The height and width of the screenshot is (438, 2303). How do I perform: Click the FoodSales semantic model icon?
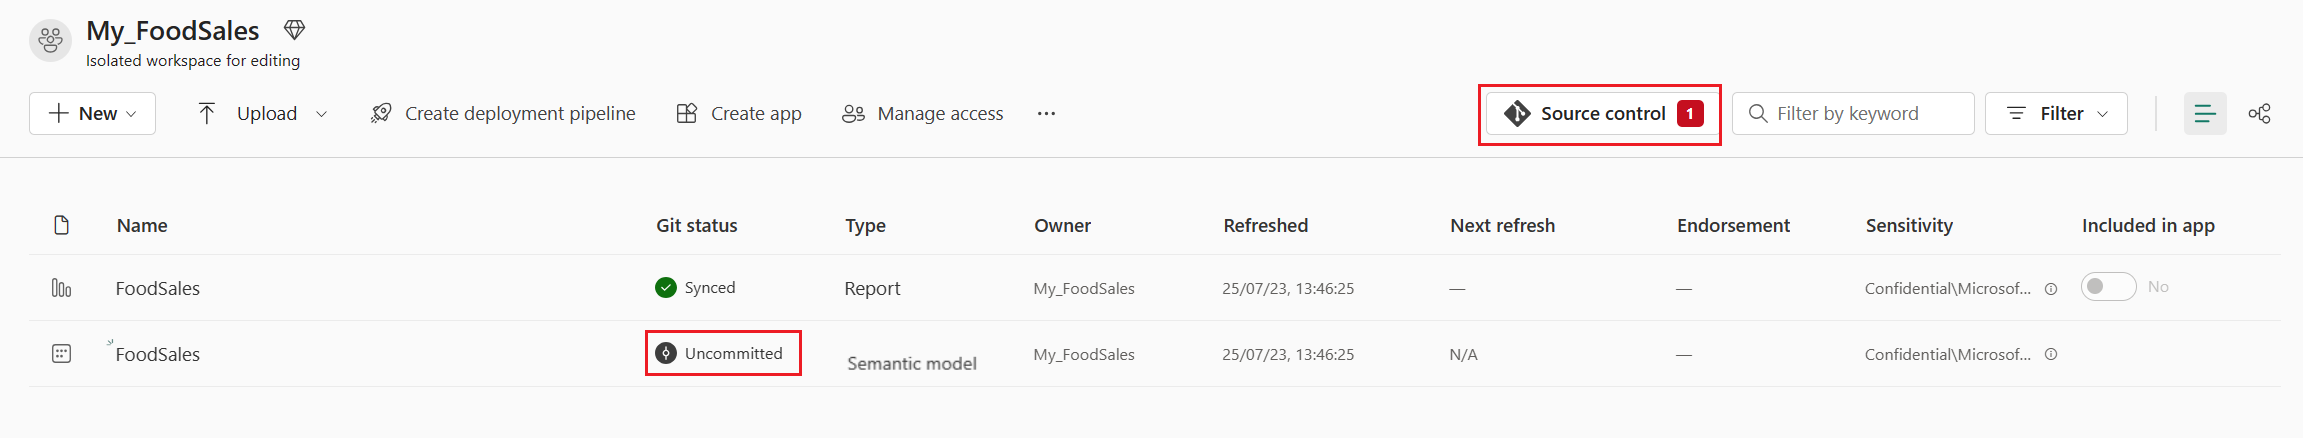pos(61,354)
